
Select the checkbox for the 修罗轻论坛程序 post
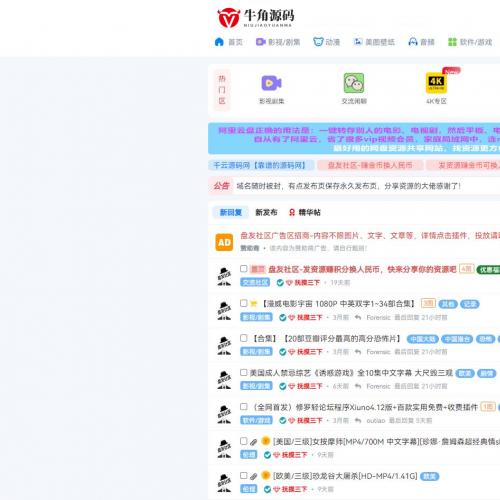click(x=244, y=406)
